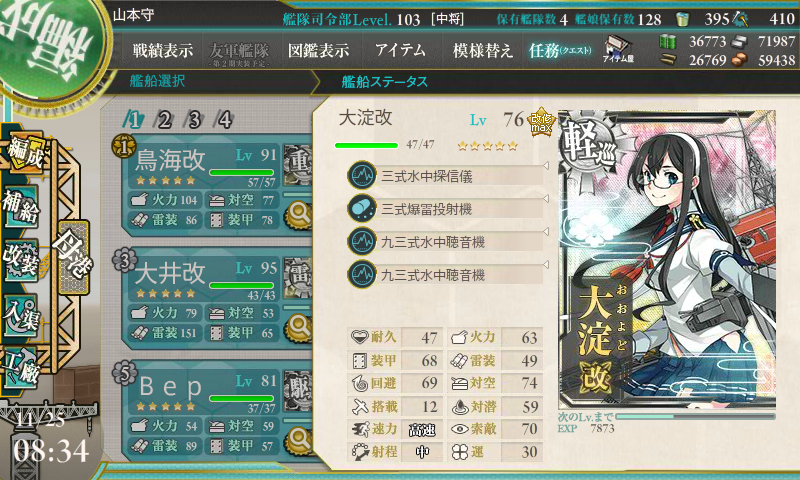
Task: Return to 母港 home port button
Action: [74, 257]
